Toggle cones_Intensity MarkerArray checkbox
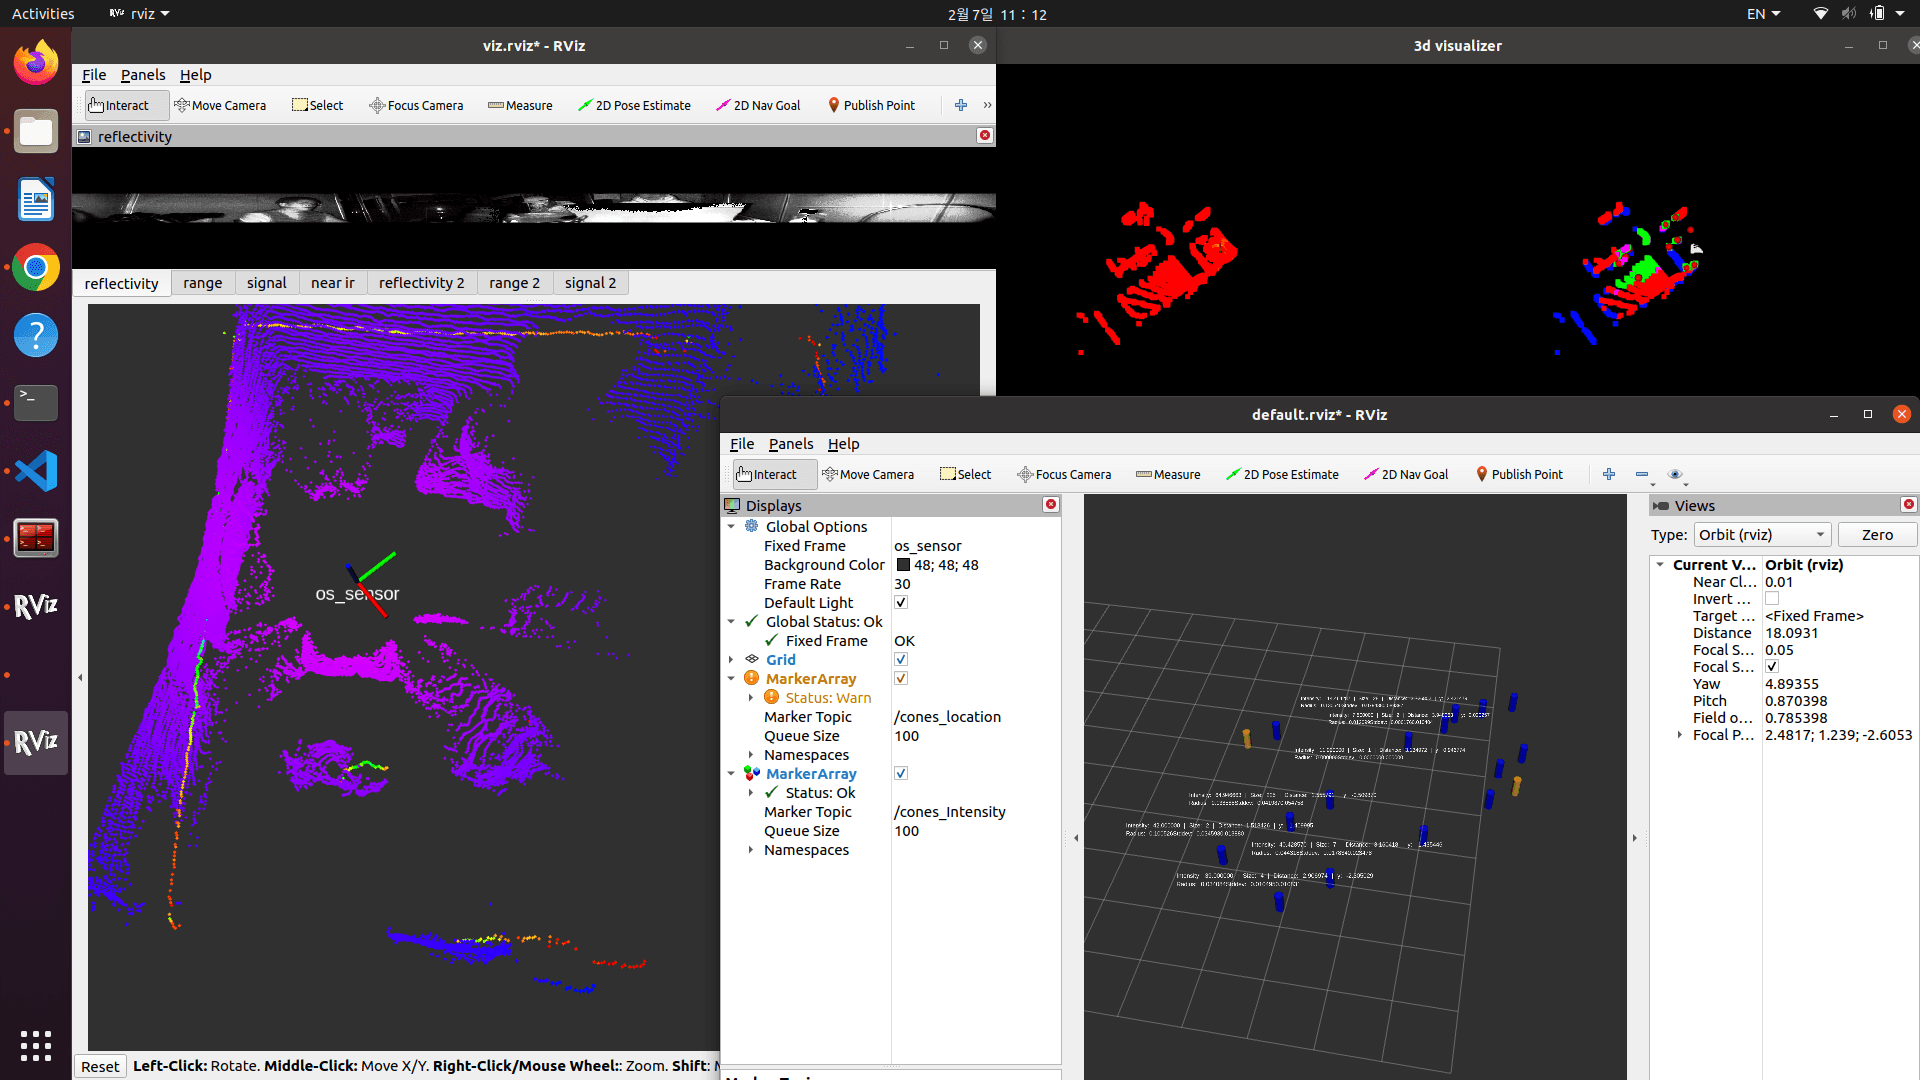The height and width of the screenshot is (1080, 1920). (901, 773)
